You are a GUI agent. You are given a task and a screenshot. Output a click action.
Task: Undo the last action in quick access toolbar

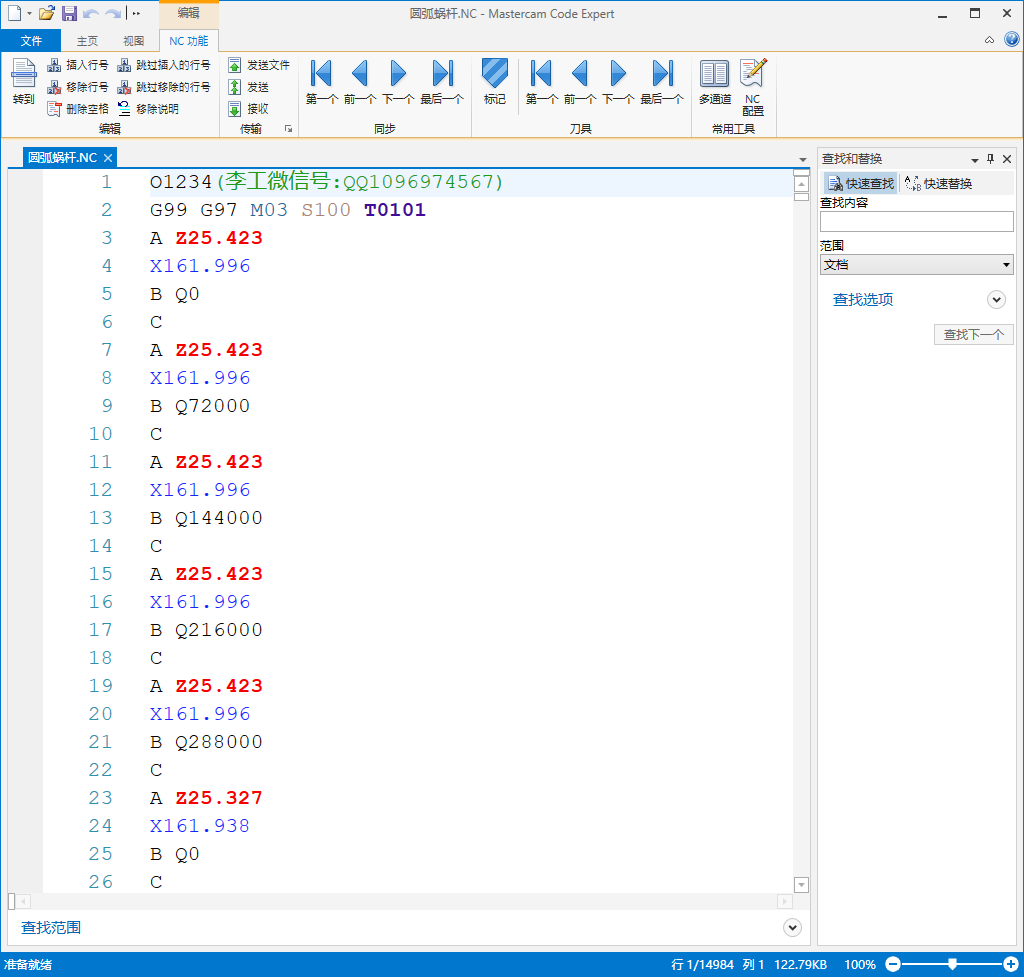click(x=91, y=13)
